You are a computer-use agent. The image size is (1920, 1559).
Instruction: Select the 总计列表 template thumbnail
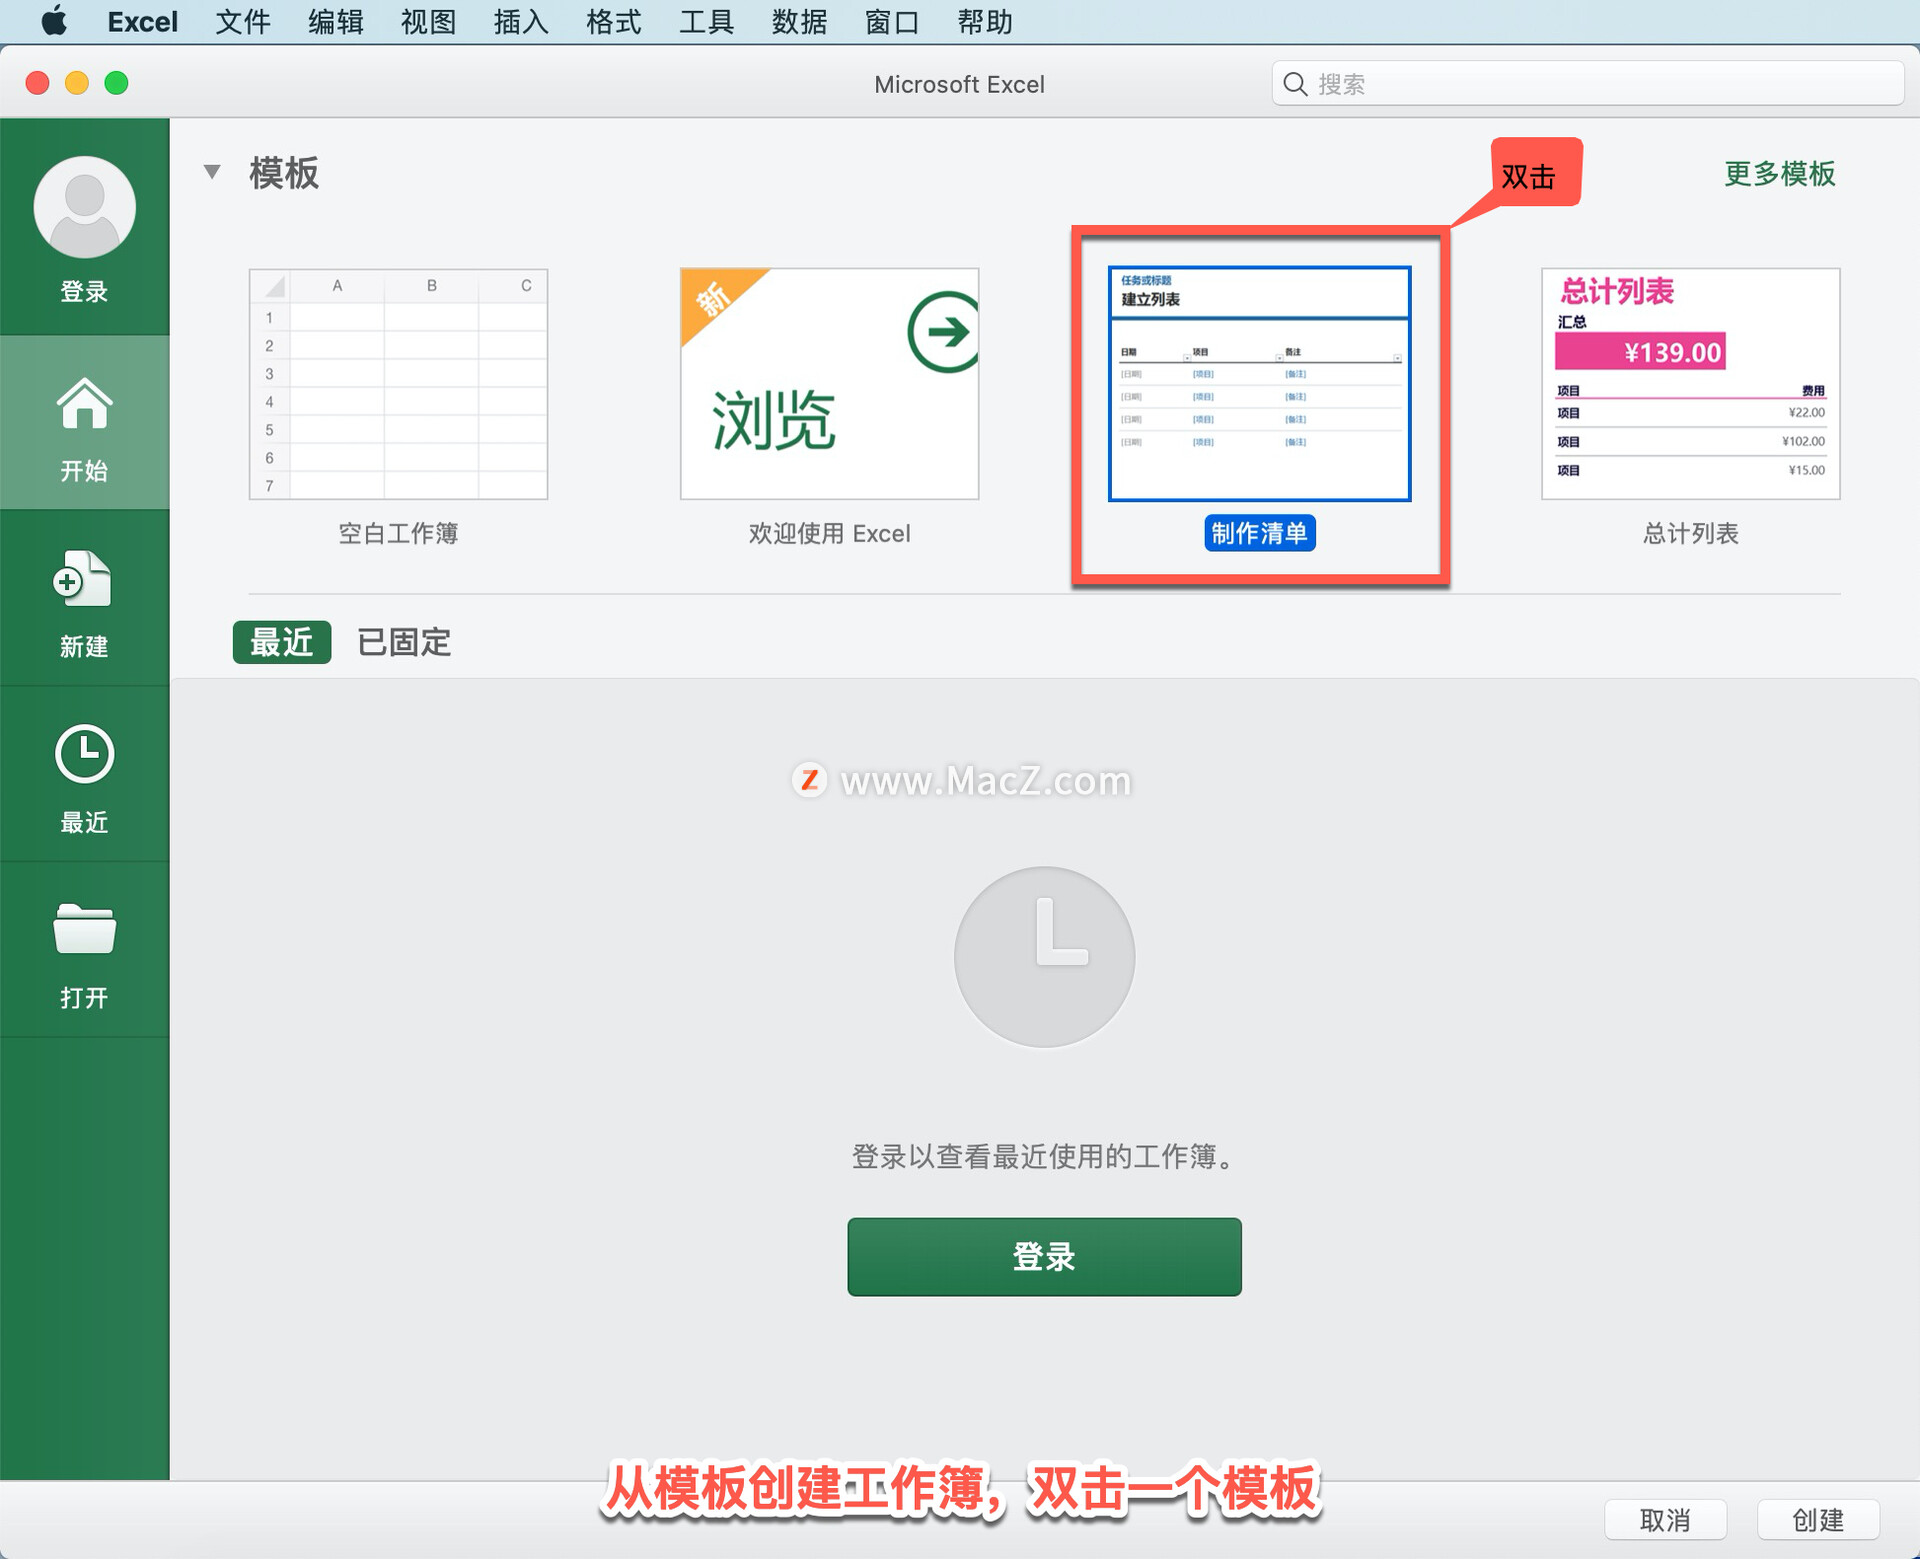click(1690, 384)
